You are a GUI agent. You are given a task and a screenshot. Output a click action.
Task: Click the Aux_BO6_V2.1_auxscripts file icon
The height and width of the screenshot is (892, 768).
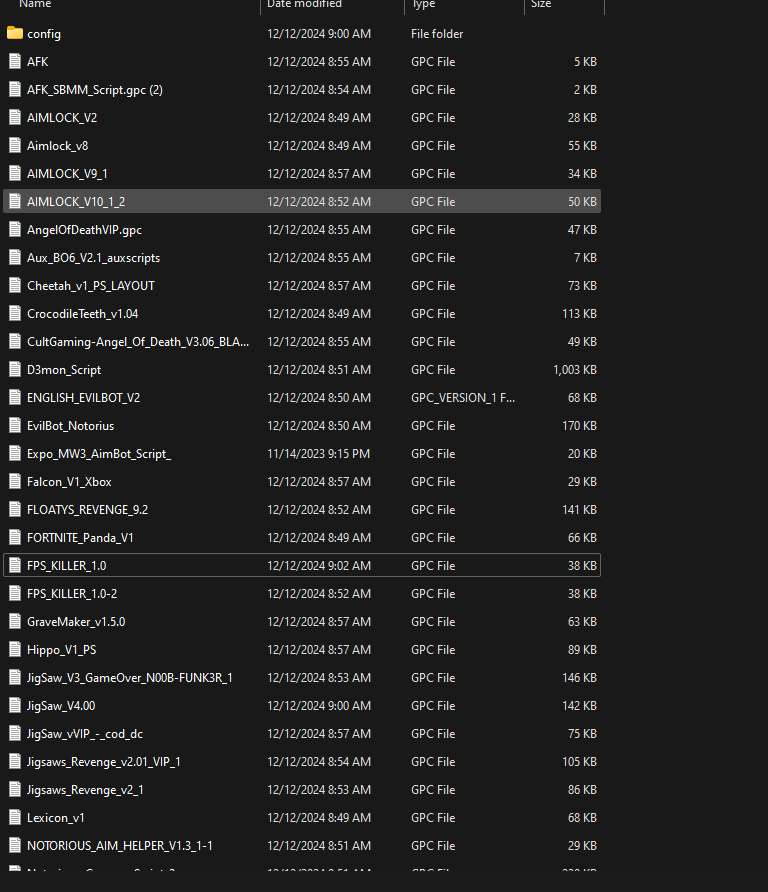[15, 258]
